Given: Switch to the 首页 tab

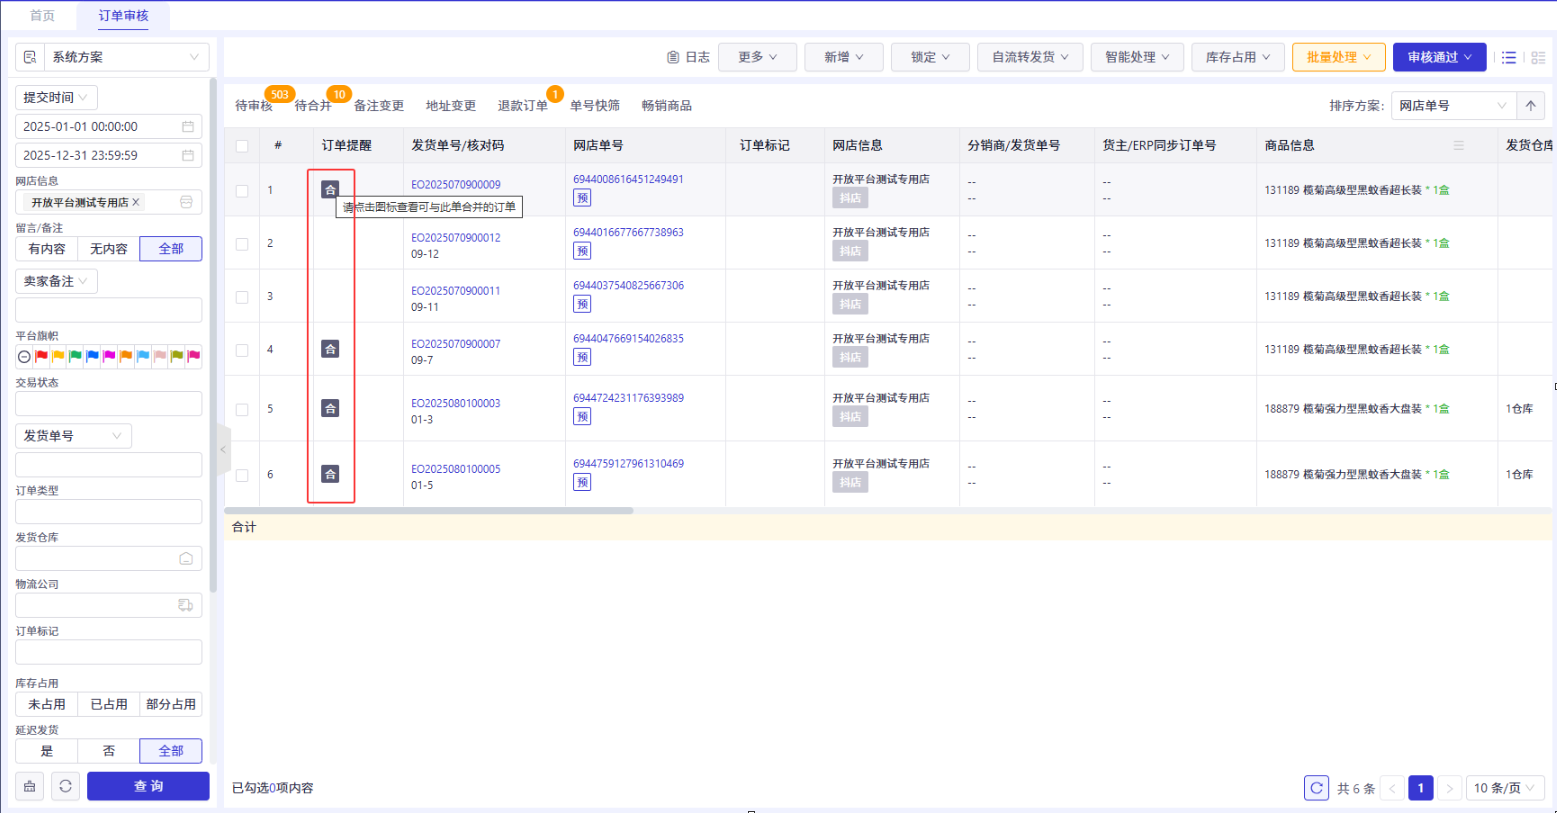Looking at the screenshot, I should tap(42, 16).
